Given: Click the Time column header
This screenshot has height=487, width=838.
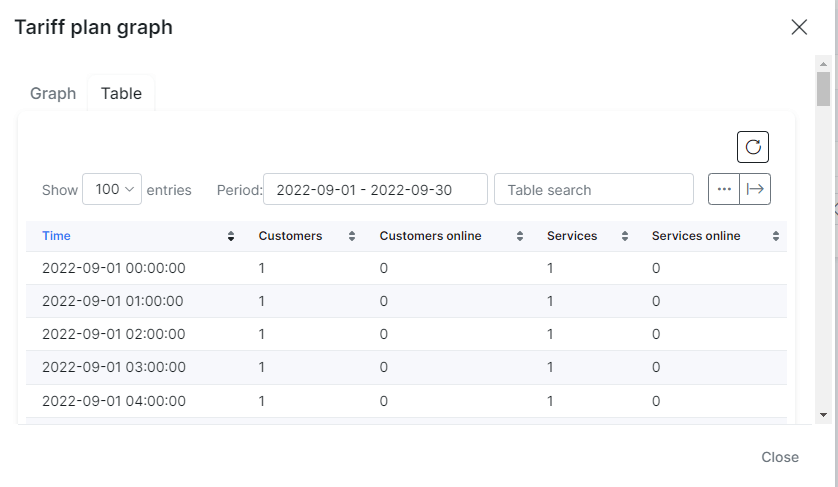Looking at the screenshot, I should 56,236.
